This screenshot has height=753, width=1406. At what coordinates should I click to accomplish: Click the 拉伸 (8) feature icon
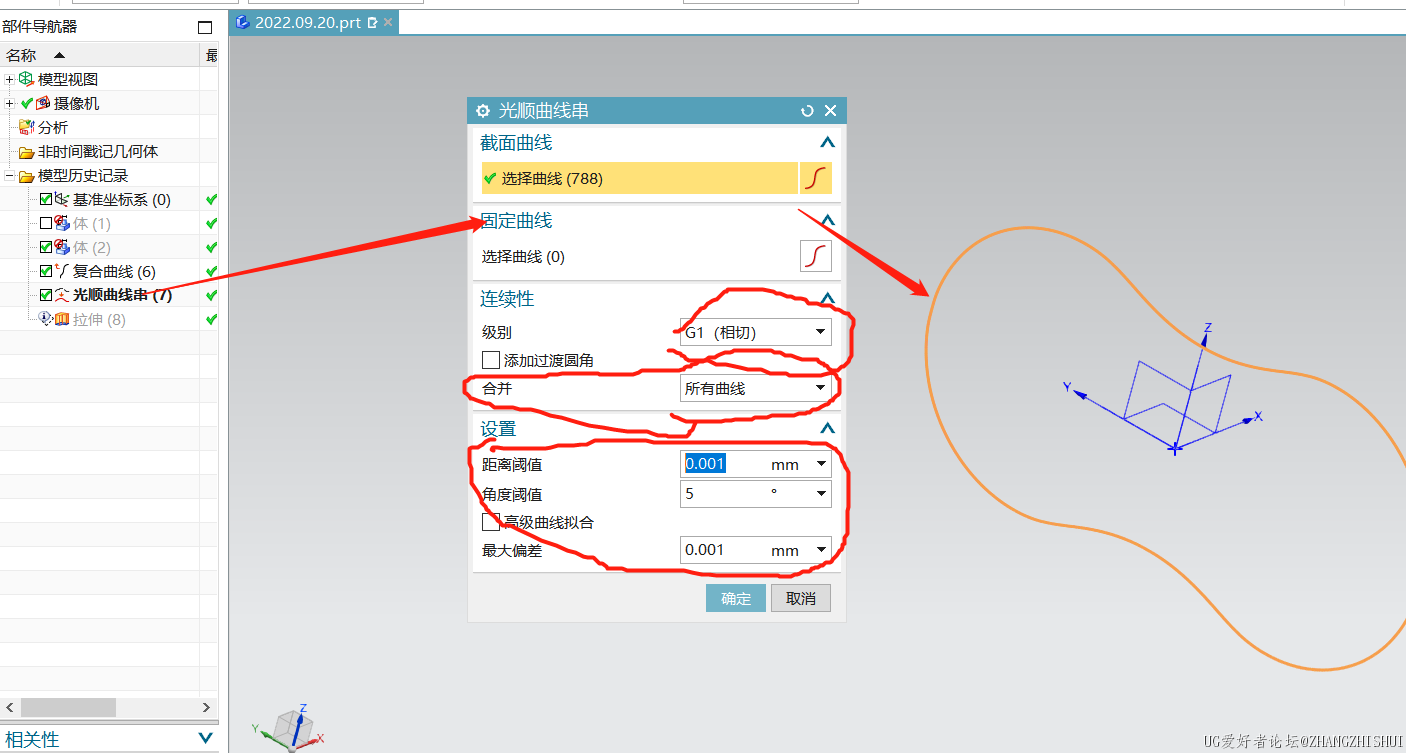(x=60, y=319)
